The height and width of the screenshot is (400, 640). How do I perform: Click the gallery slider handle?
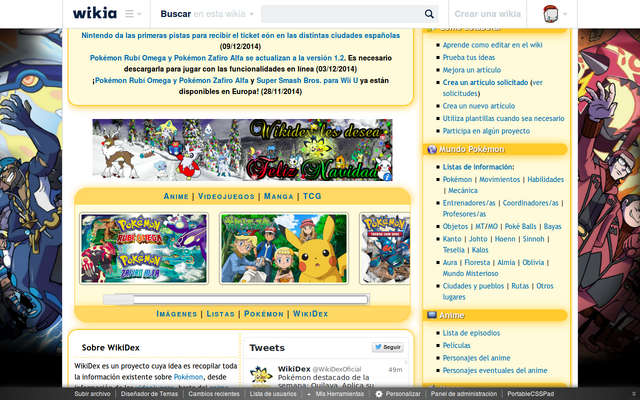tap(118, 300)
